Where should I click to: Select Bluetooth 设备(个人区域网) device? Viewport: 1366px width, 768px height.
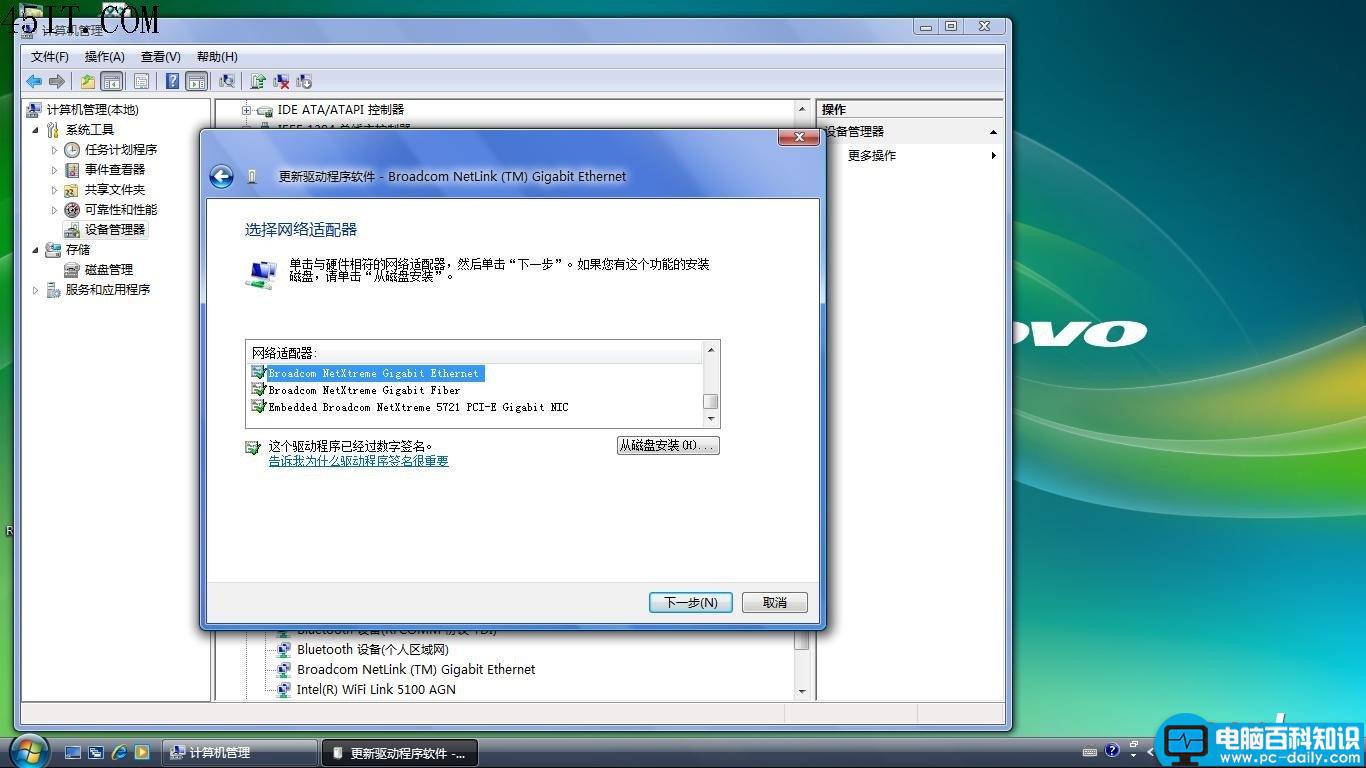[372, 650]
